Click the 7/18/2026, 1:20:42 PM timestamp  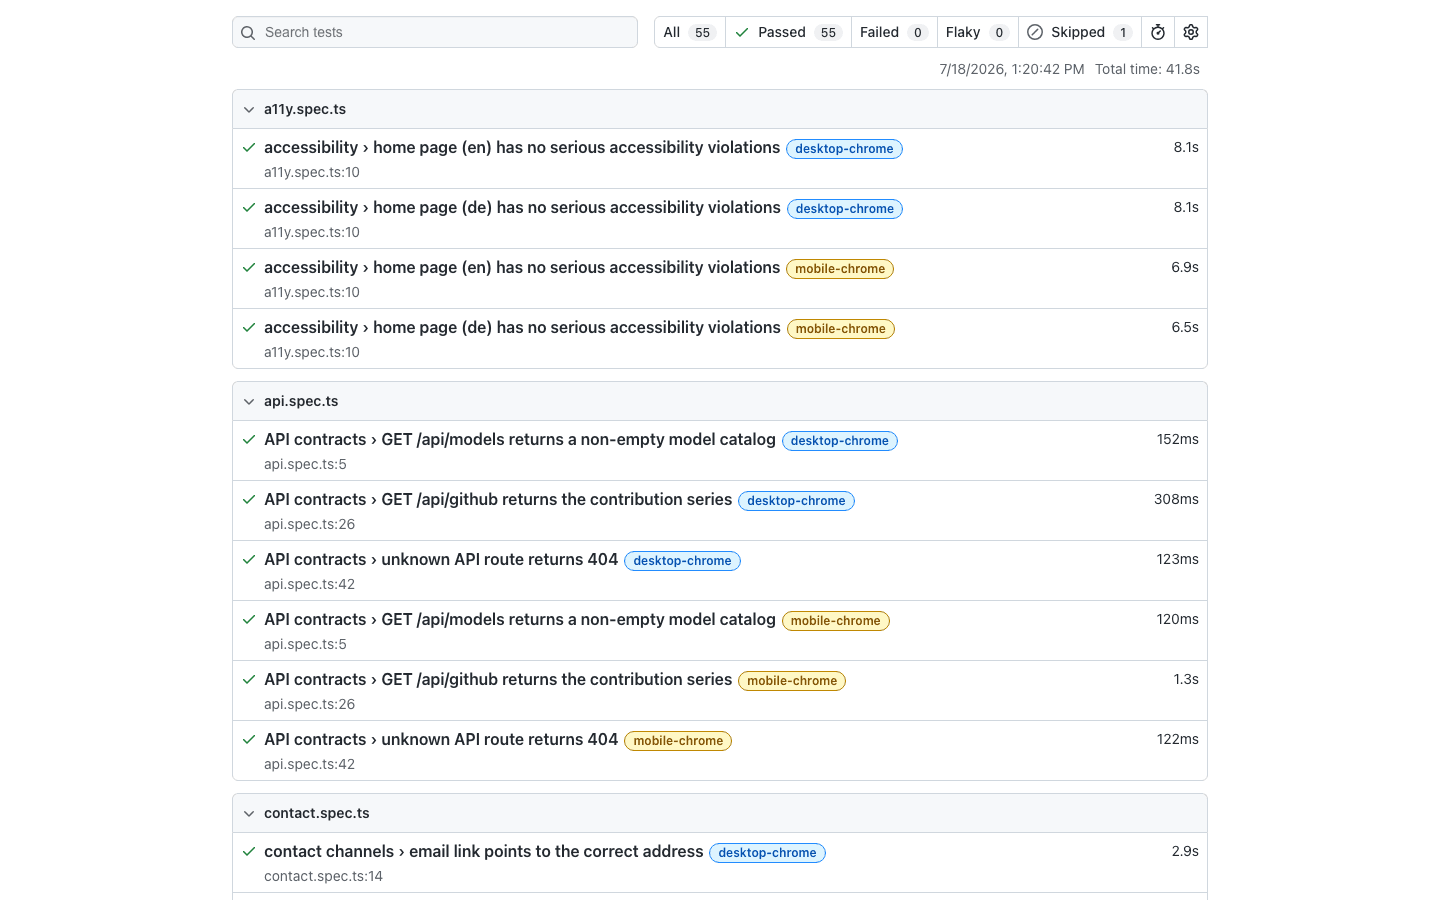pyautogui.click(x=1011, y=69)
